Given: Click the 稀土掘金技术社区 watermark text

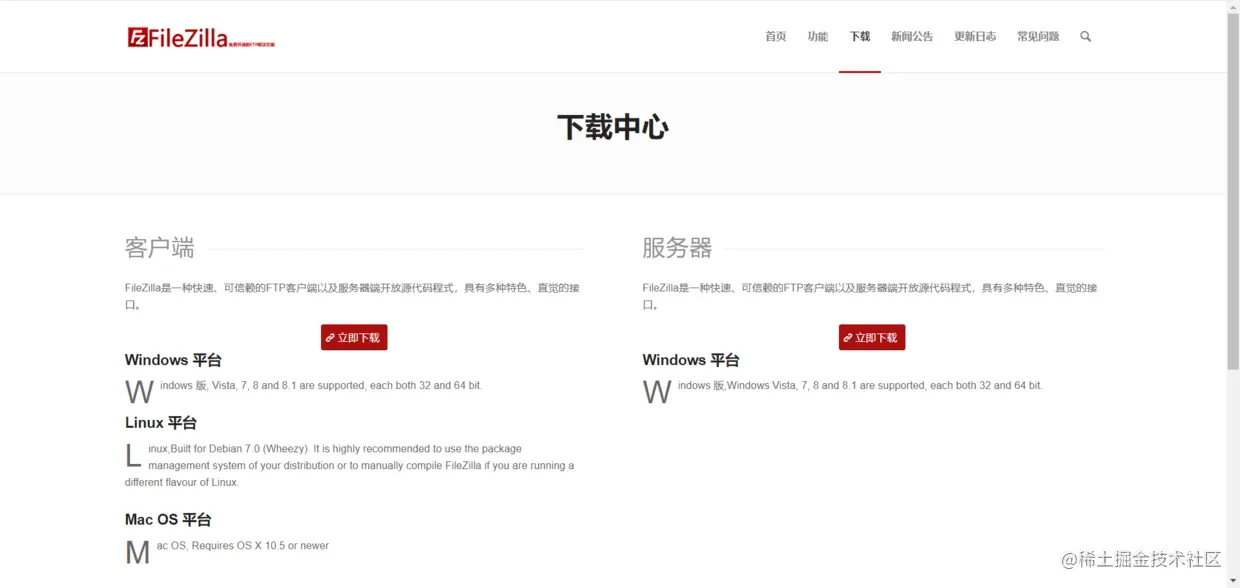Looking at the screenshot, I should (x=1140, y=559).
